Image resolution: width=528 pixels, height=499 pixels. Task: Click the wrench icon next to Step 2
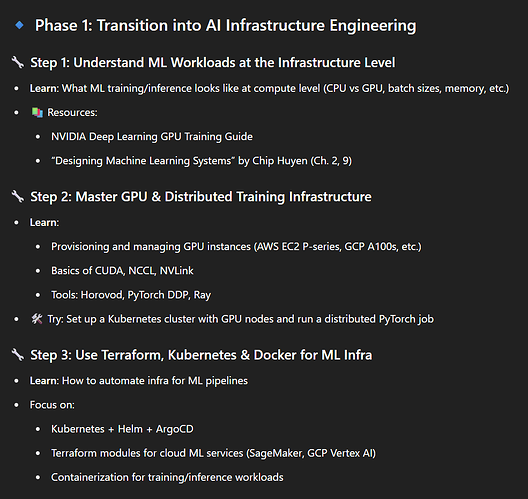[x=18, y=196]
